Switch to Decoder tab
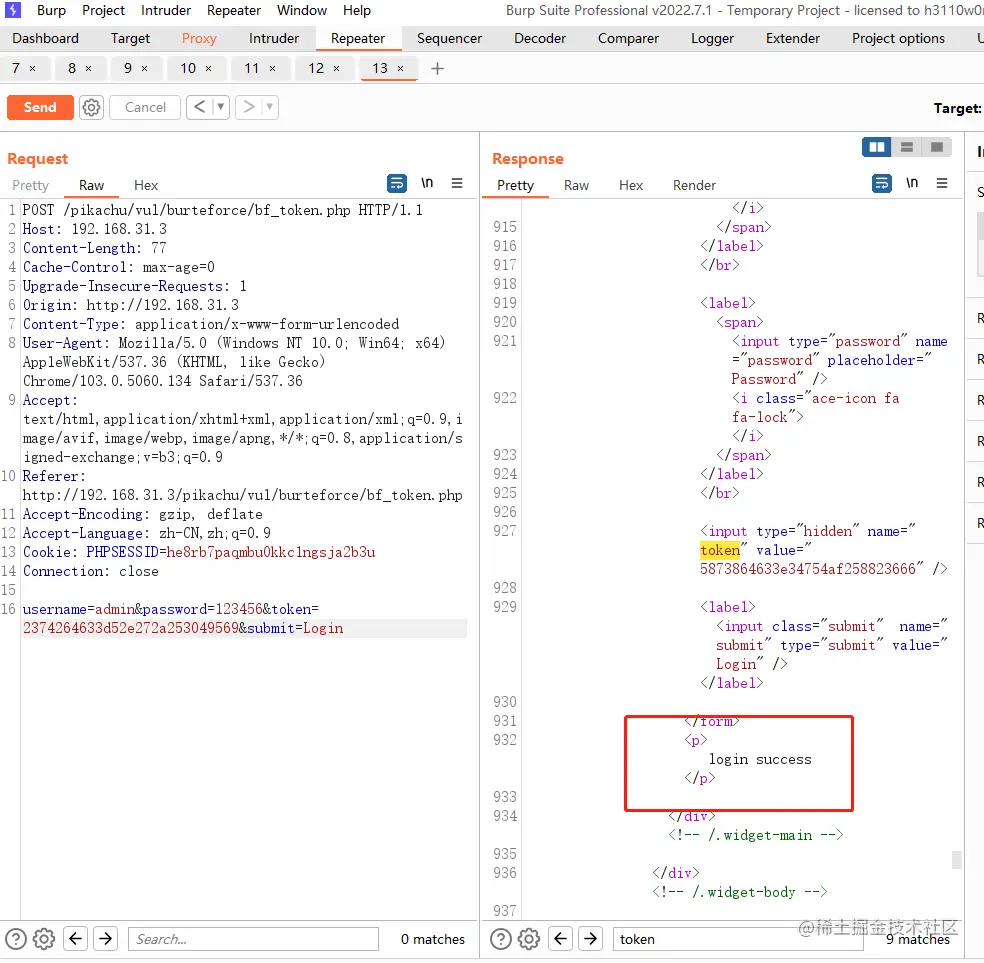This screenshot has height=963, width=984. tap(540, 38)
